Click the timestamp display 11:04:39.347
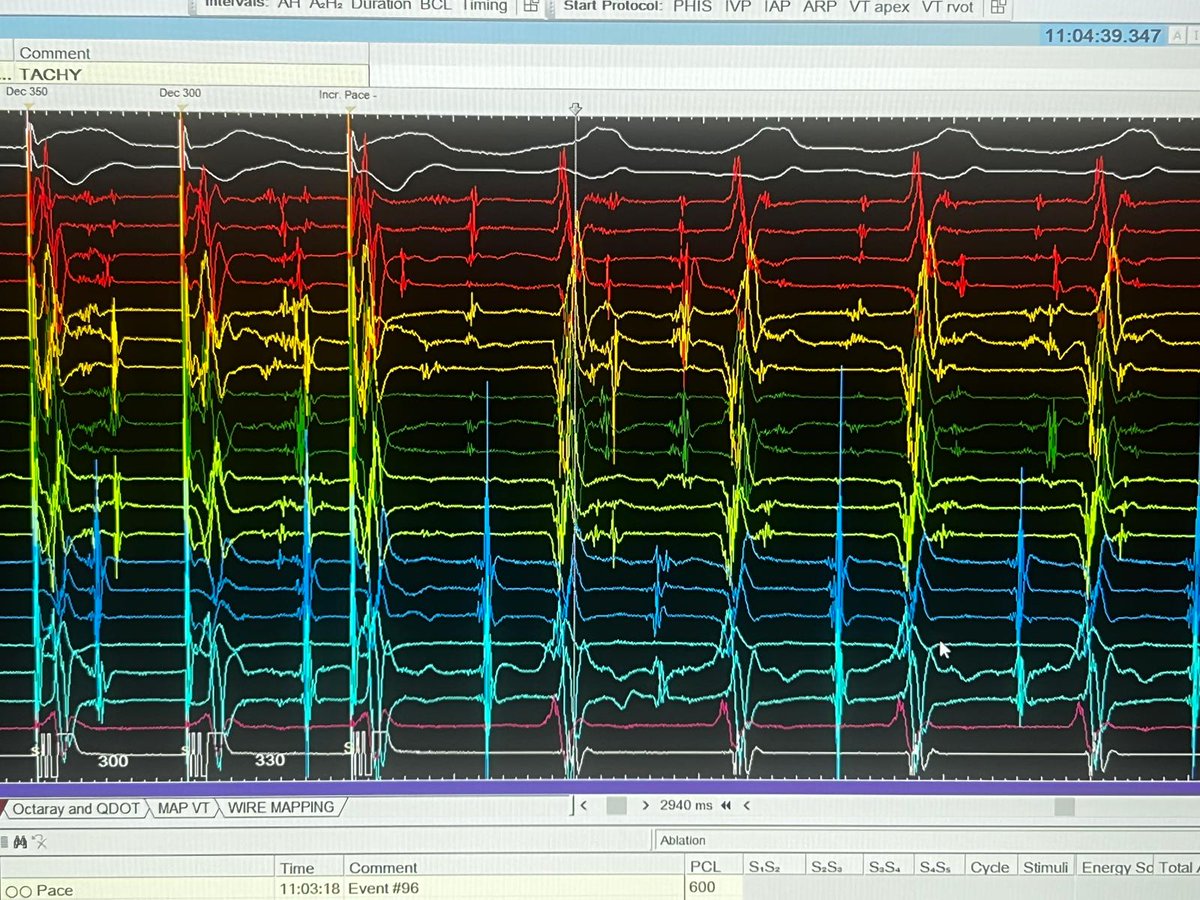 pyautogui.click(x=1103, y=36)
